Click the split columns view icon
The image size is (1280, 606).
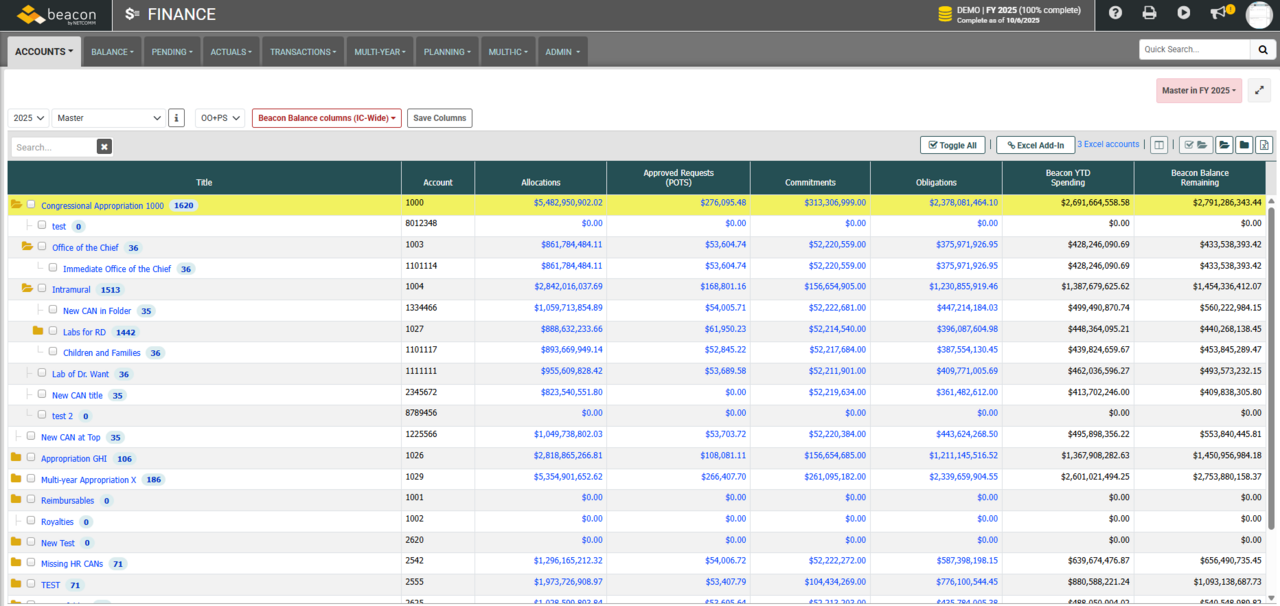tap(1158, 144)
